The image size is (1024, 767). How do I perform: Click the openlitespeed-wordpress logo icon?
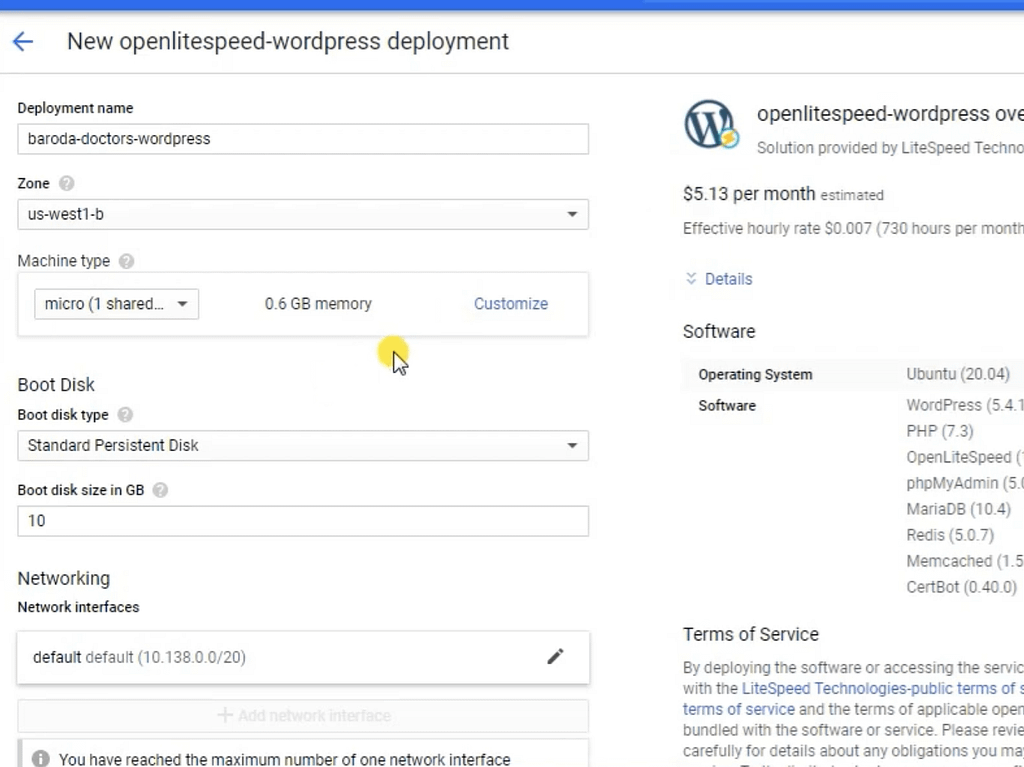[x=711, y=124]
